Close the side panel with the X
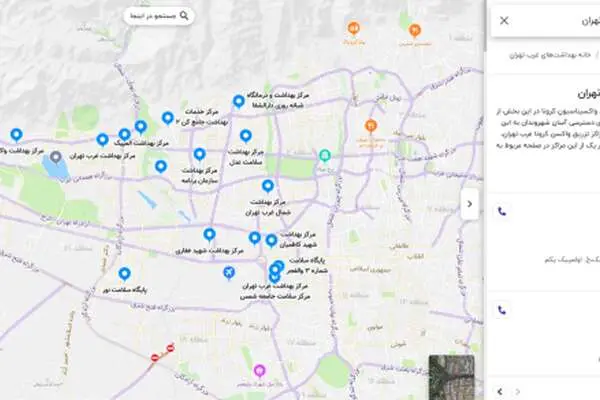Screen dimensions: 600x400 point(504,21)
